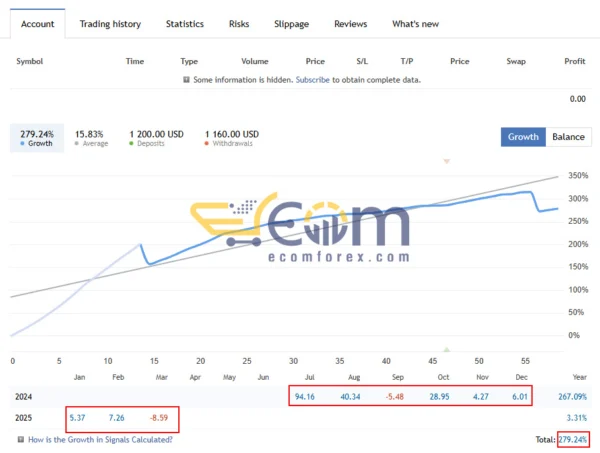Screen dimensions: 600x453
Task: Toggle the 15.83% Average series
Action: [91, 138]
